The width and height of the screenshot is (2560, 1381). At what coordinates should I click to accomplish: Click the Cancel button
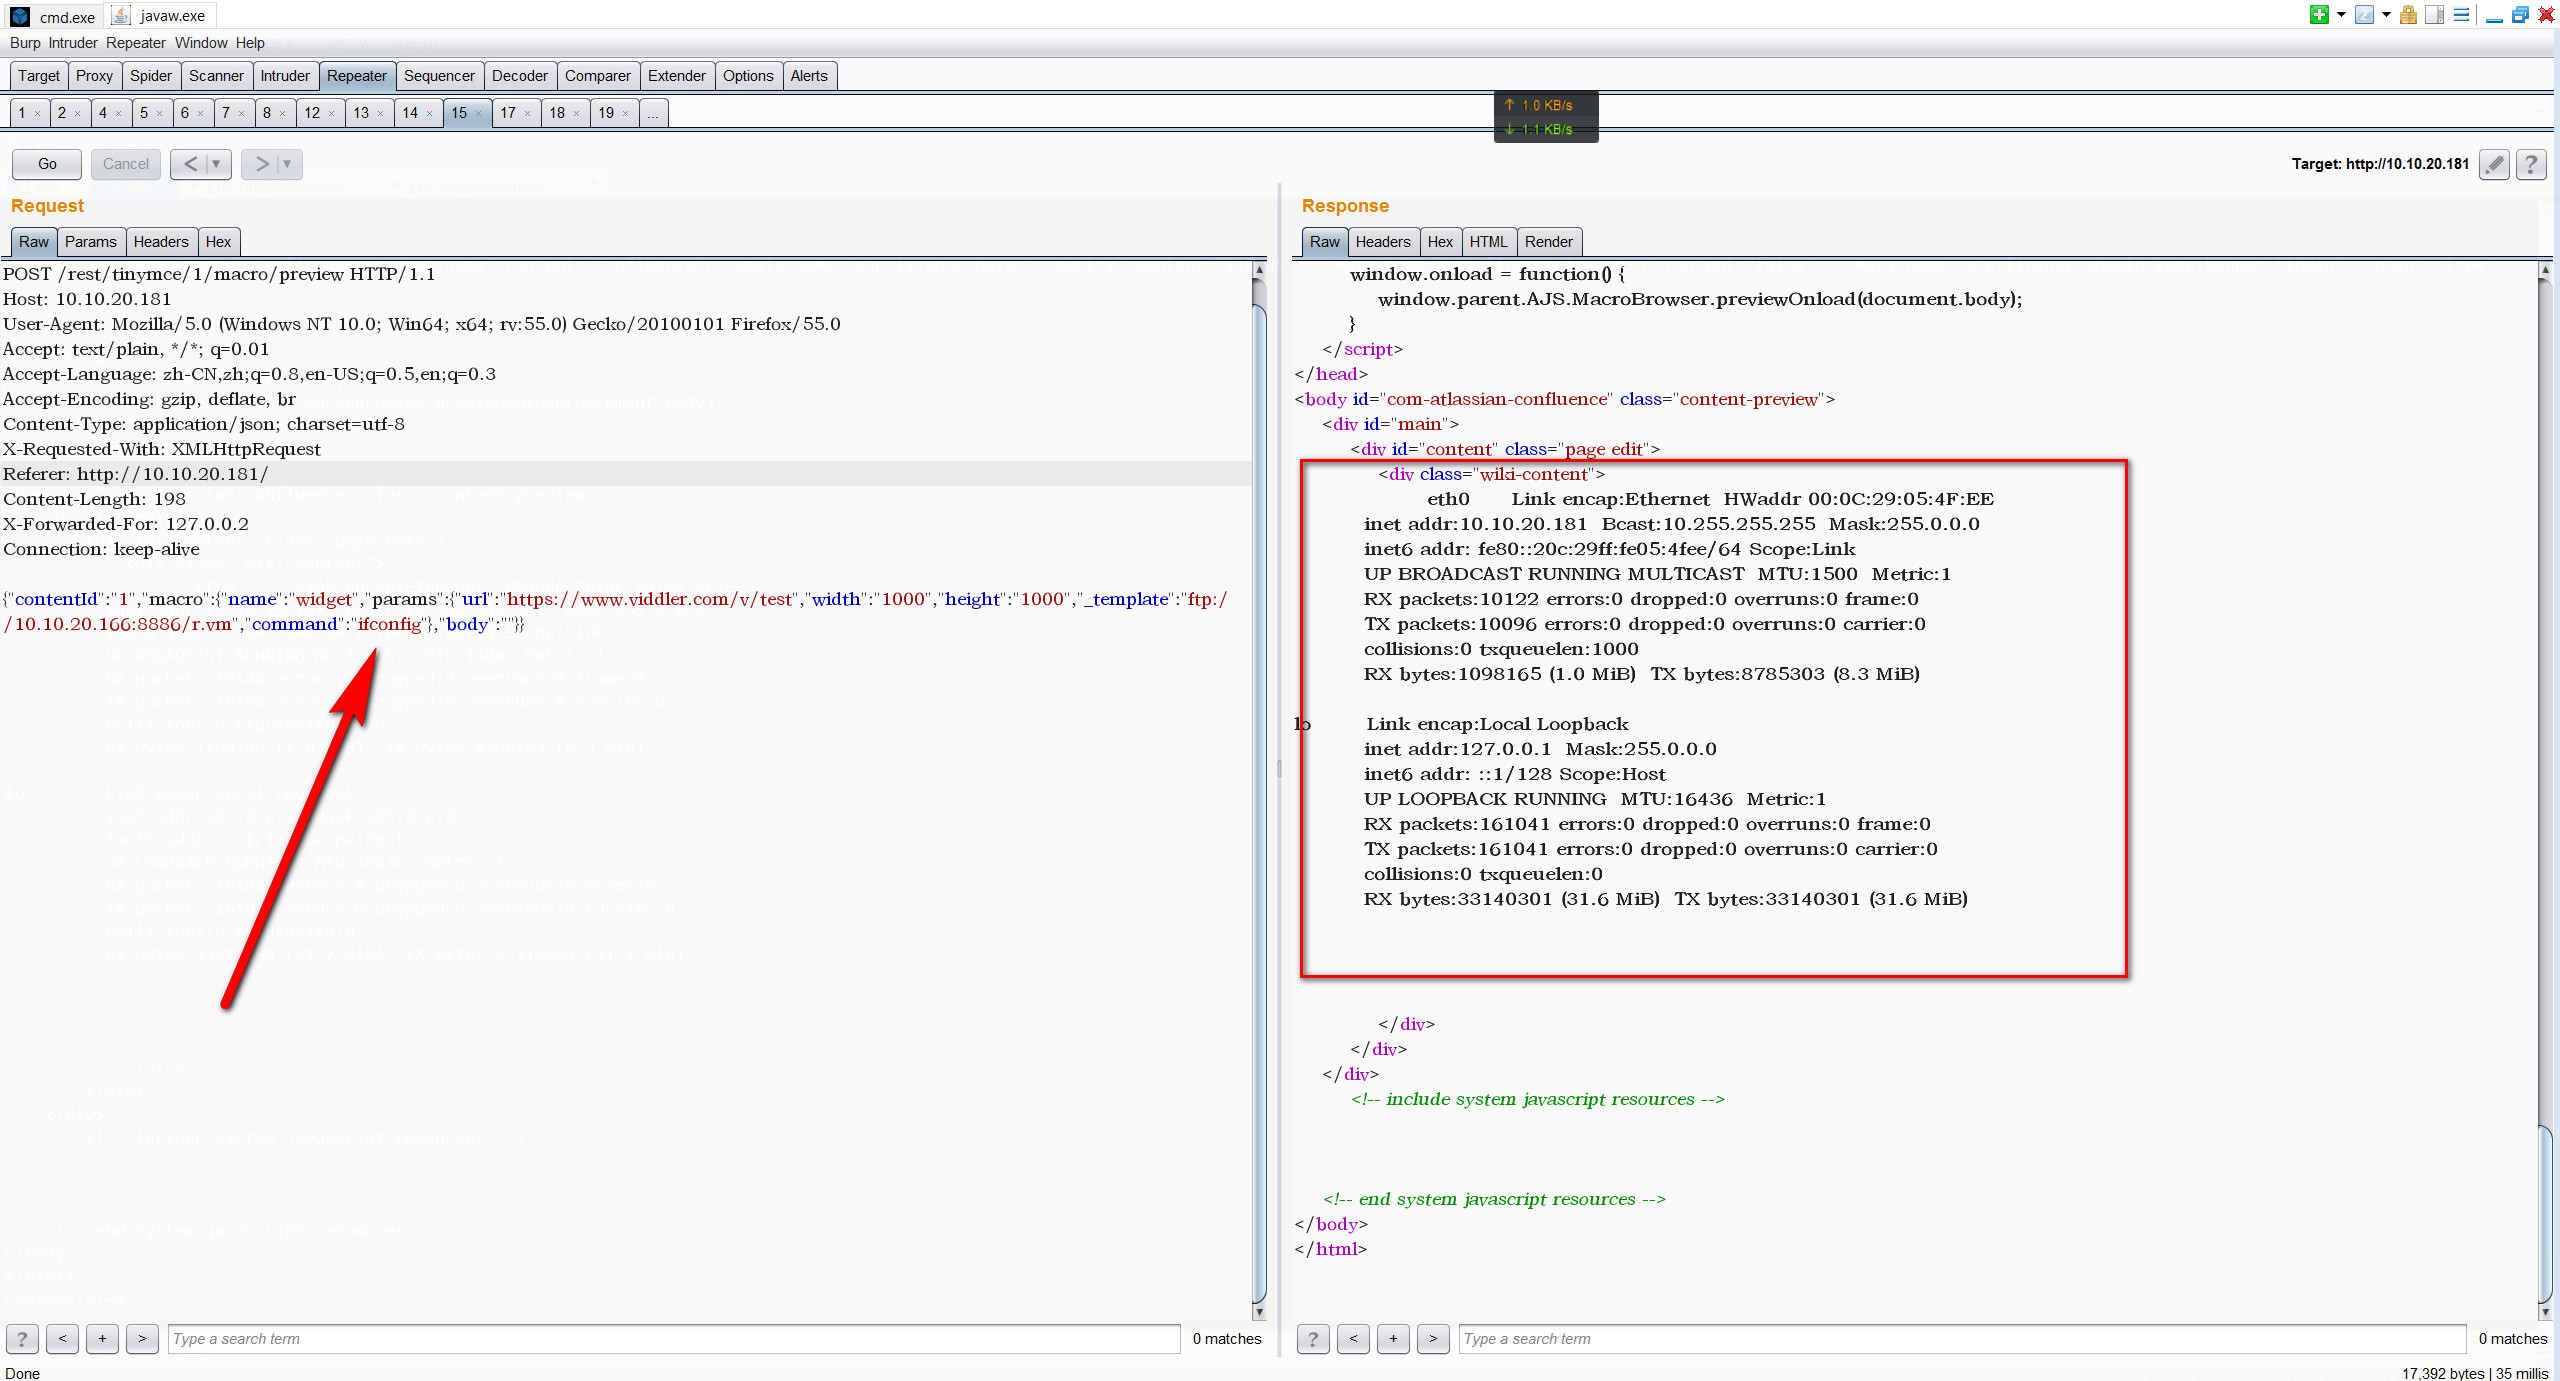[x=126, y=164]
